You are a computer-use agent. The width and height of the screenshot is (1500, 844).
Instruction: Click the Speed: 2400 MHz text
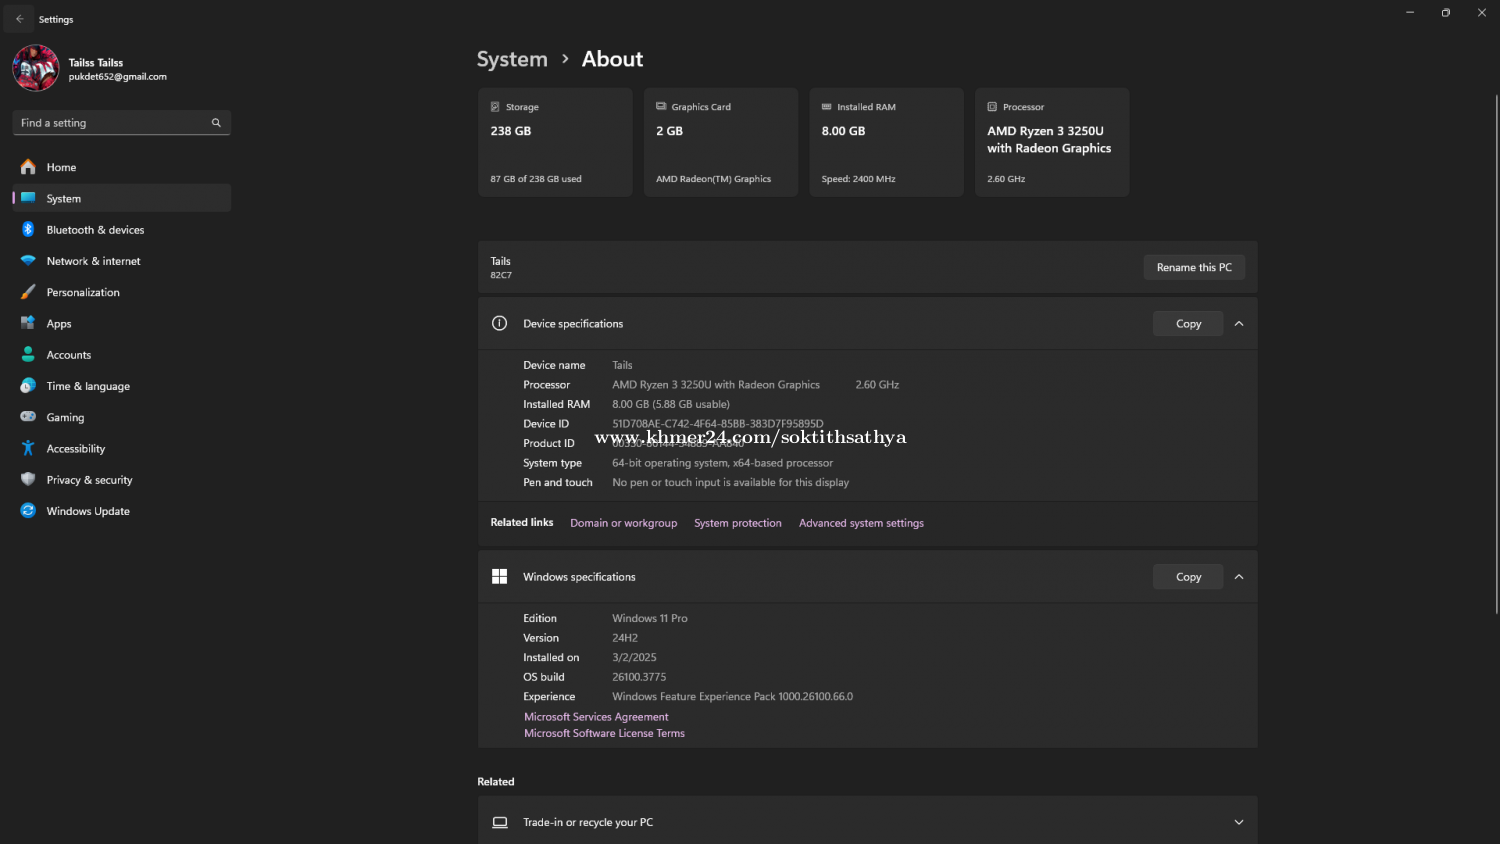[858, 179]
